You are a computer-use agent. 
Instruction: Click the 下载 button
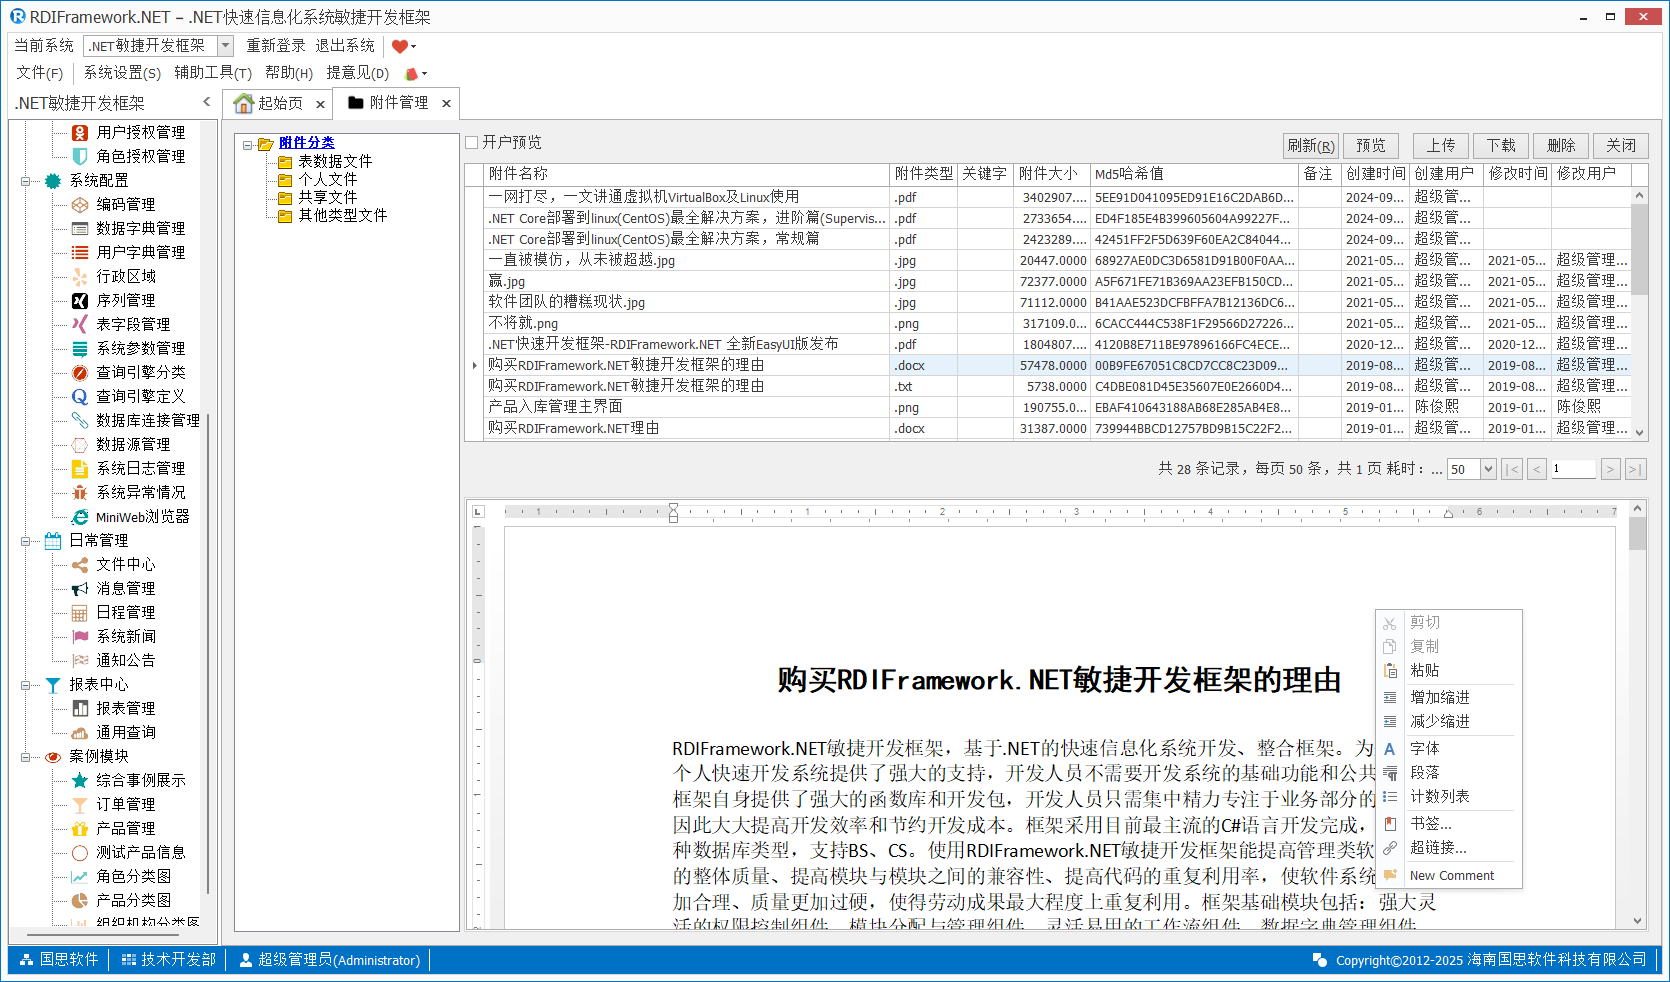(1500, 146)
